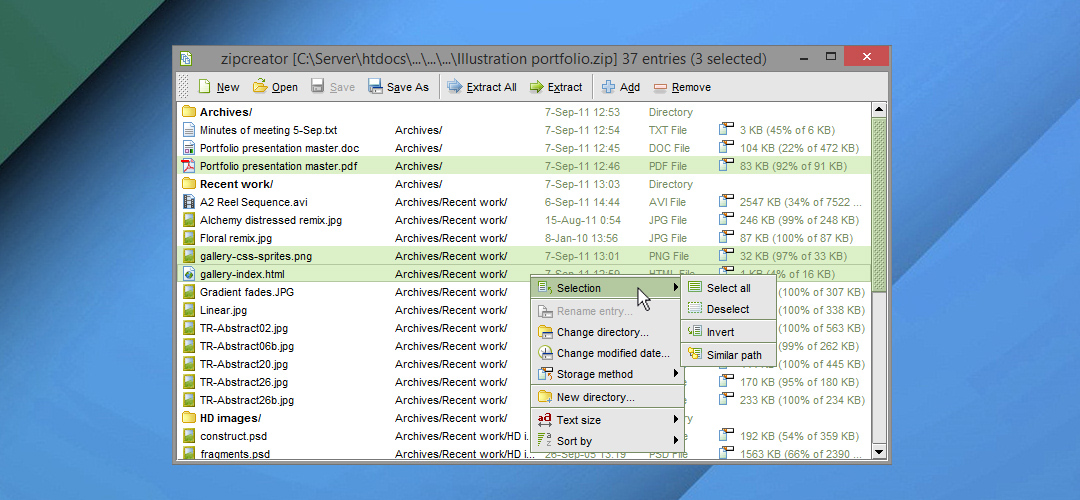The width and height of the screenshot is (1080, 500).
Task: Click the Save As disk icon
Action: pos(376,87)
